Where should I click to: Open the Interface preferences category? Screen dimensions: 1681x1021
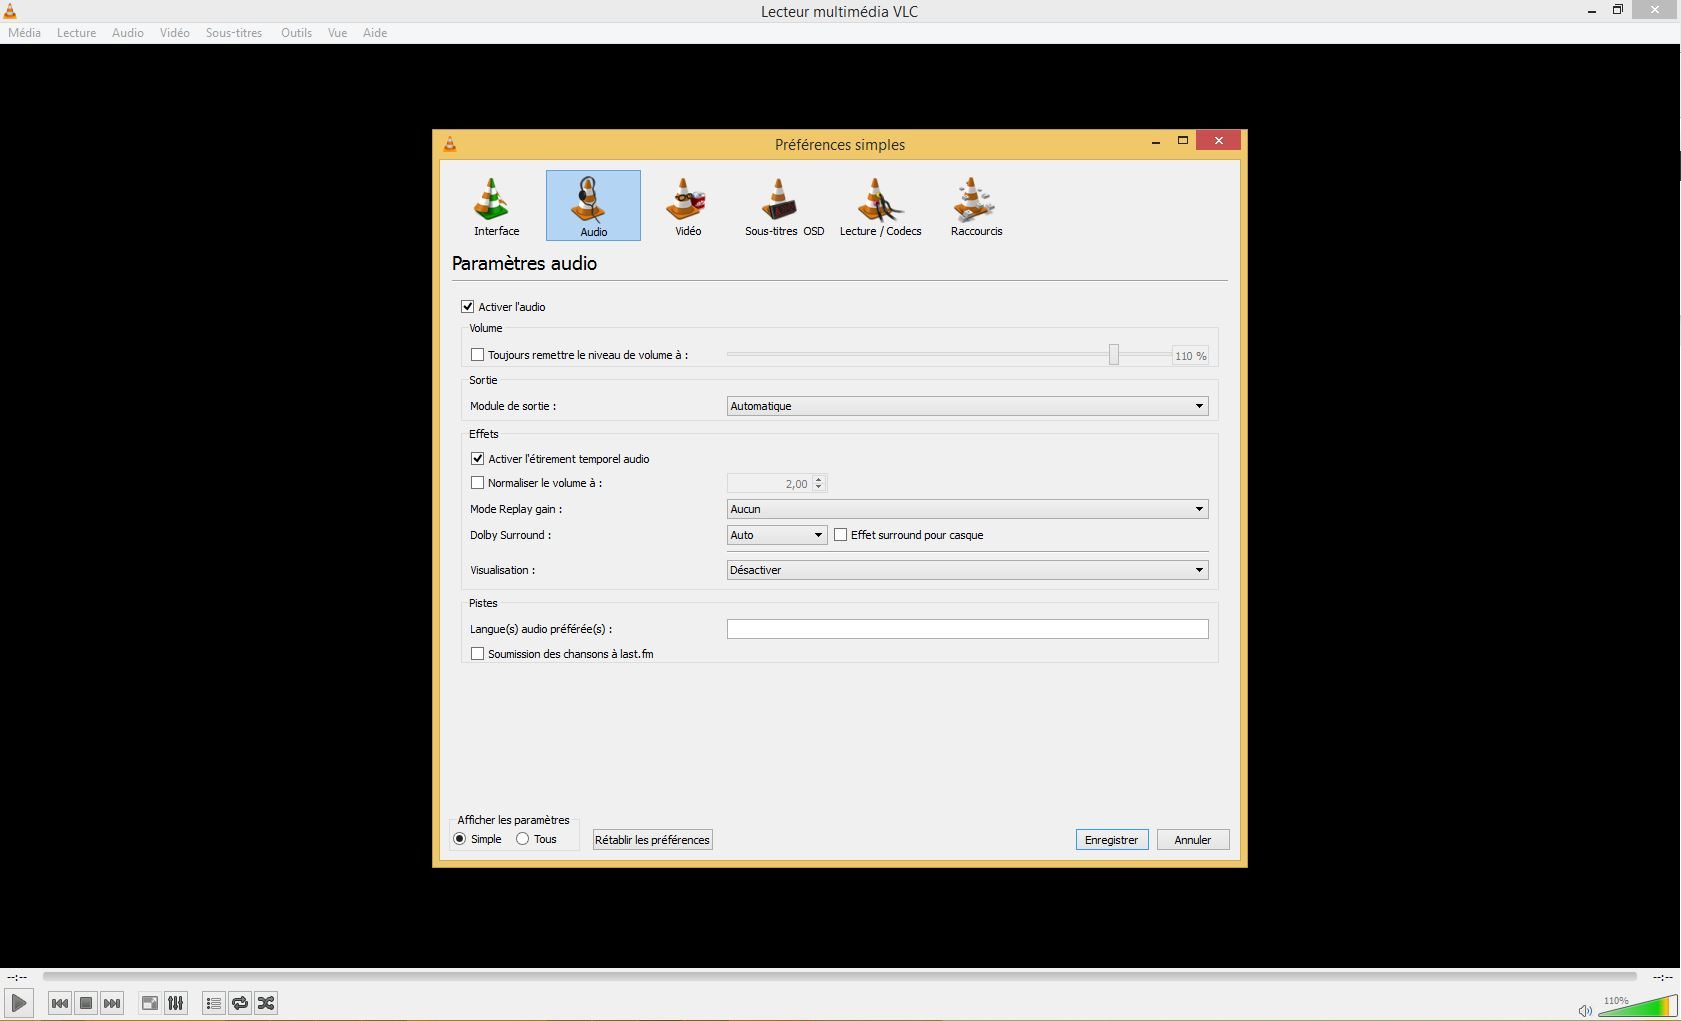point(496,206)
